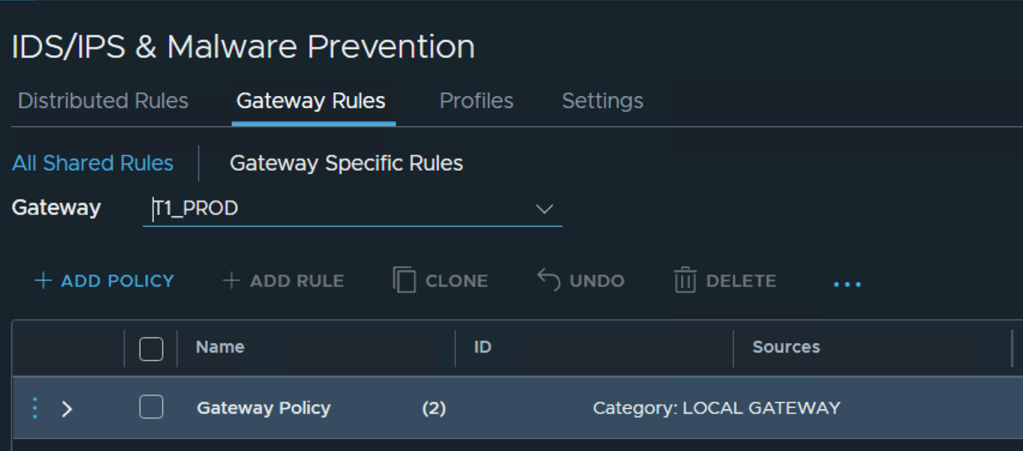The height and width of the screenshot is (451, 1023).
Task: Click the Clone copy icon
Action: [404, 280]
